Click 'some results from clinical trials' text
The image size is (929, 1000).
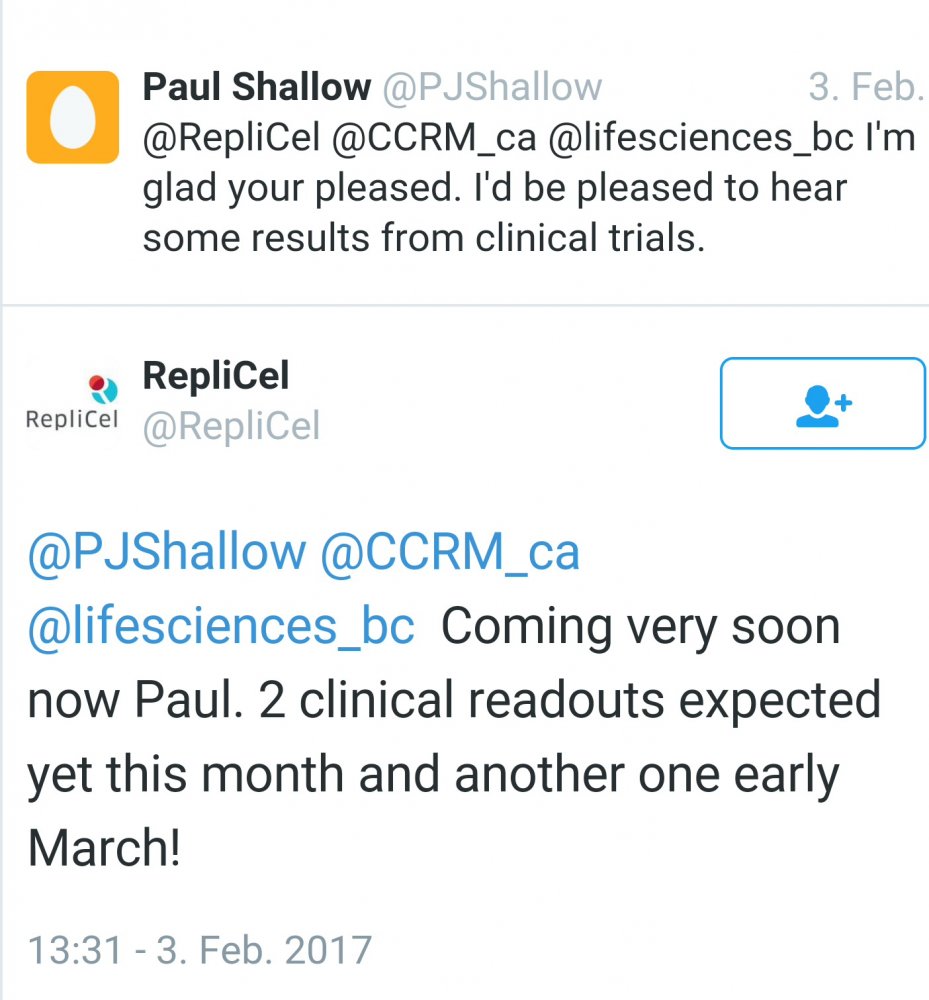(x=424, y=240)
